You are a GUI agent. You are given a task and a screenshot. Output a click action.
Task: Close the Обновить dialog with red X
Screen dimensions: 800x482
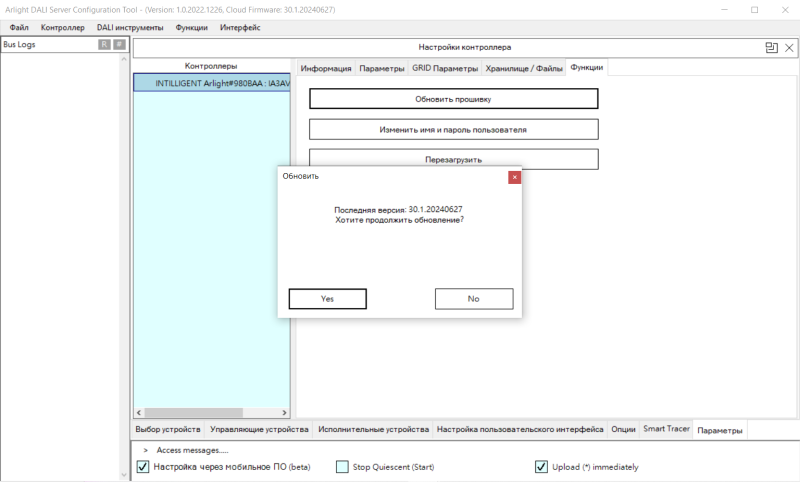tap(514, 177)
